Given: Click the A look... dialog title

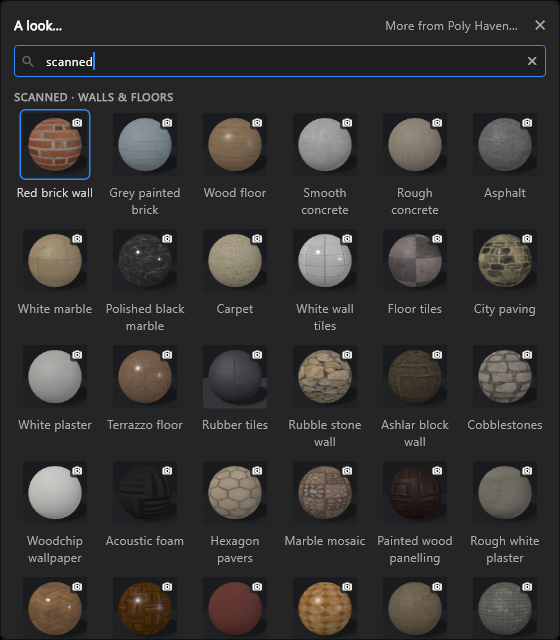Looking at the screenshot, I should pos(38,26).
